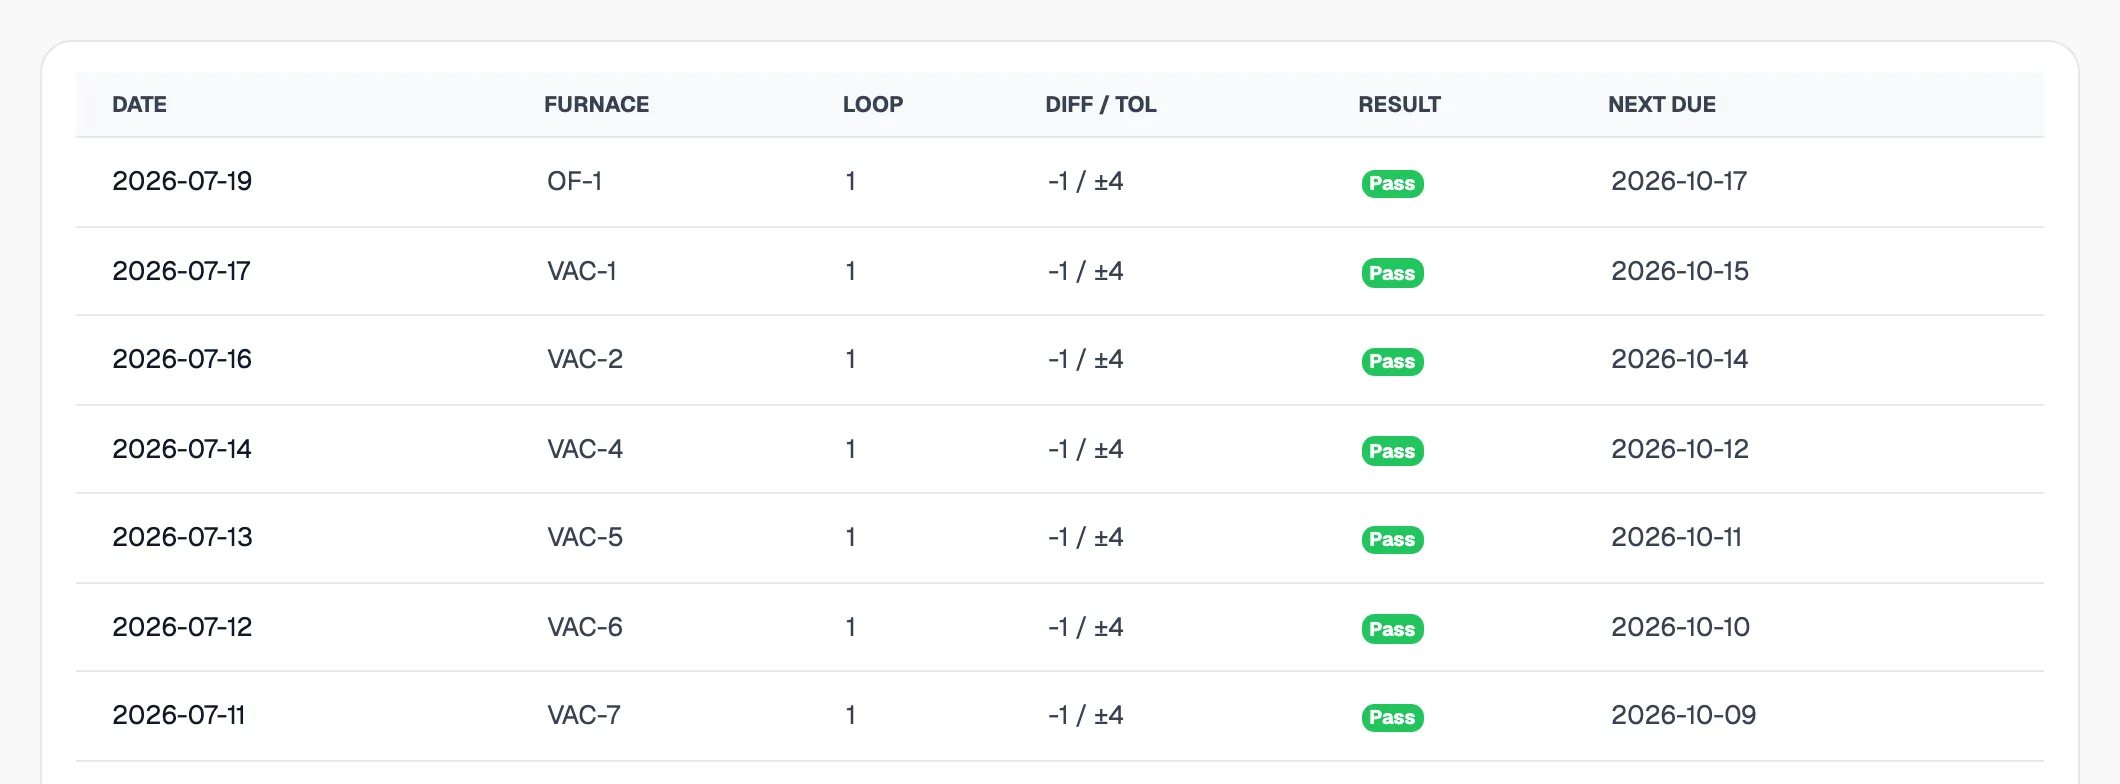The image size is (2120, 784).
Task: Click the Pass badge for VAC-7
Action: click(x=1392, y=717)
